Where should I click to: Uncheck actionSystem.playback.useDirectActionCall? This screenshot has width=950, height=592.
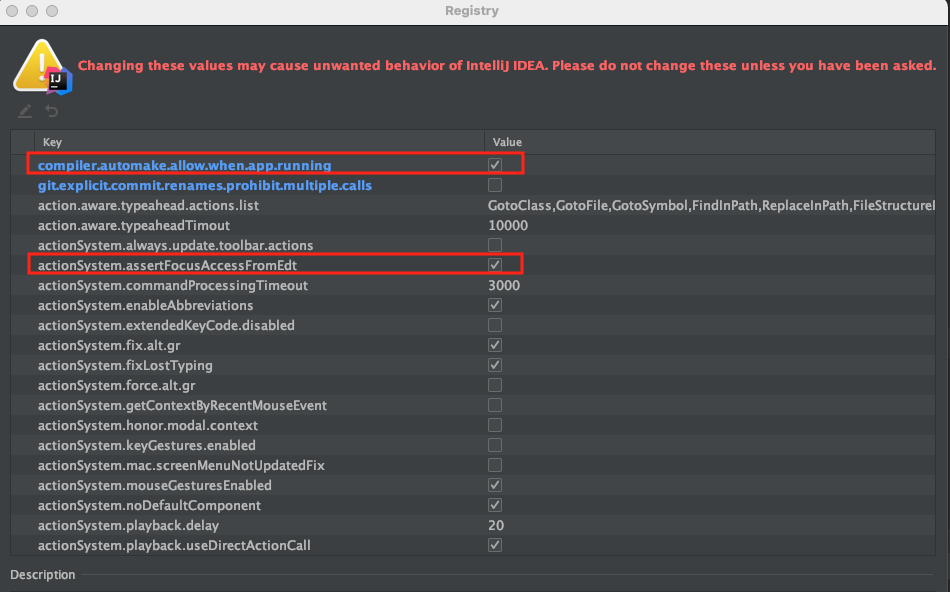pyautogui.click(x=495, y=545)
